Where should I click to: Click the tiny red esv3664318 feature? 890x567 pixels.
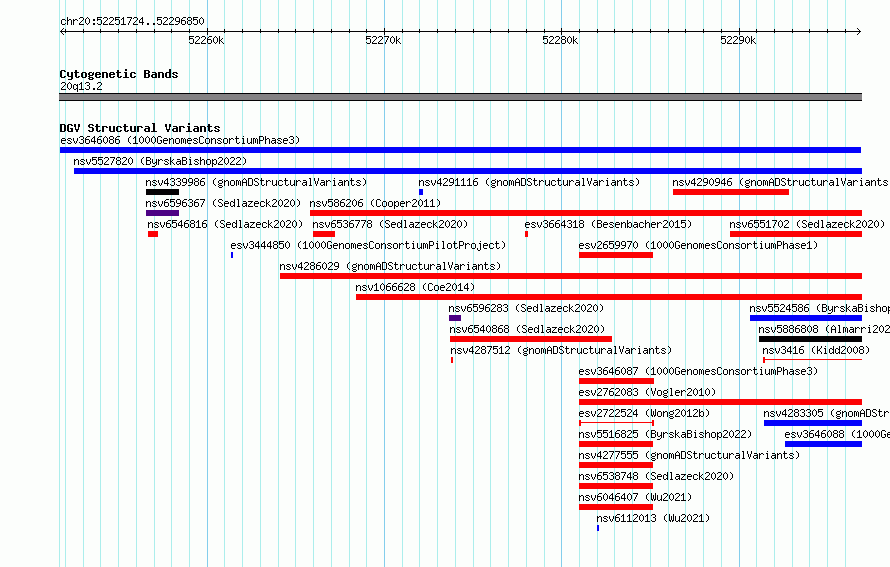[x=527, y=234]
